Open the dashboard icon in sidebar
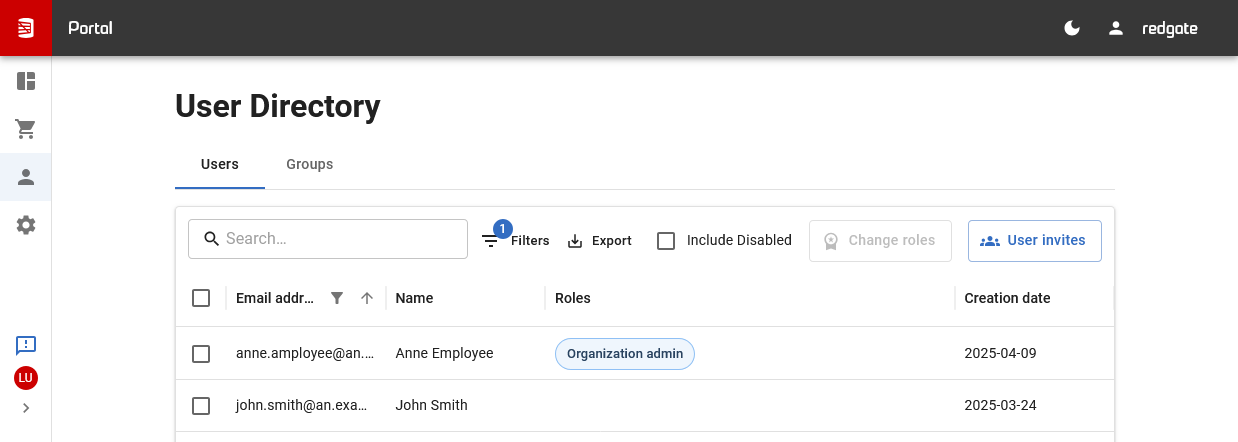Screen dimensions: 1238x442 coord(26,81)
